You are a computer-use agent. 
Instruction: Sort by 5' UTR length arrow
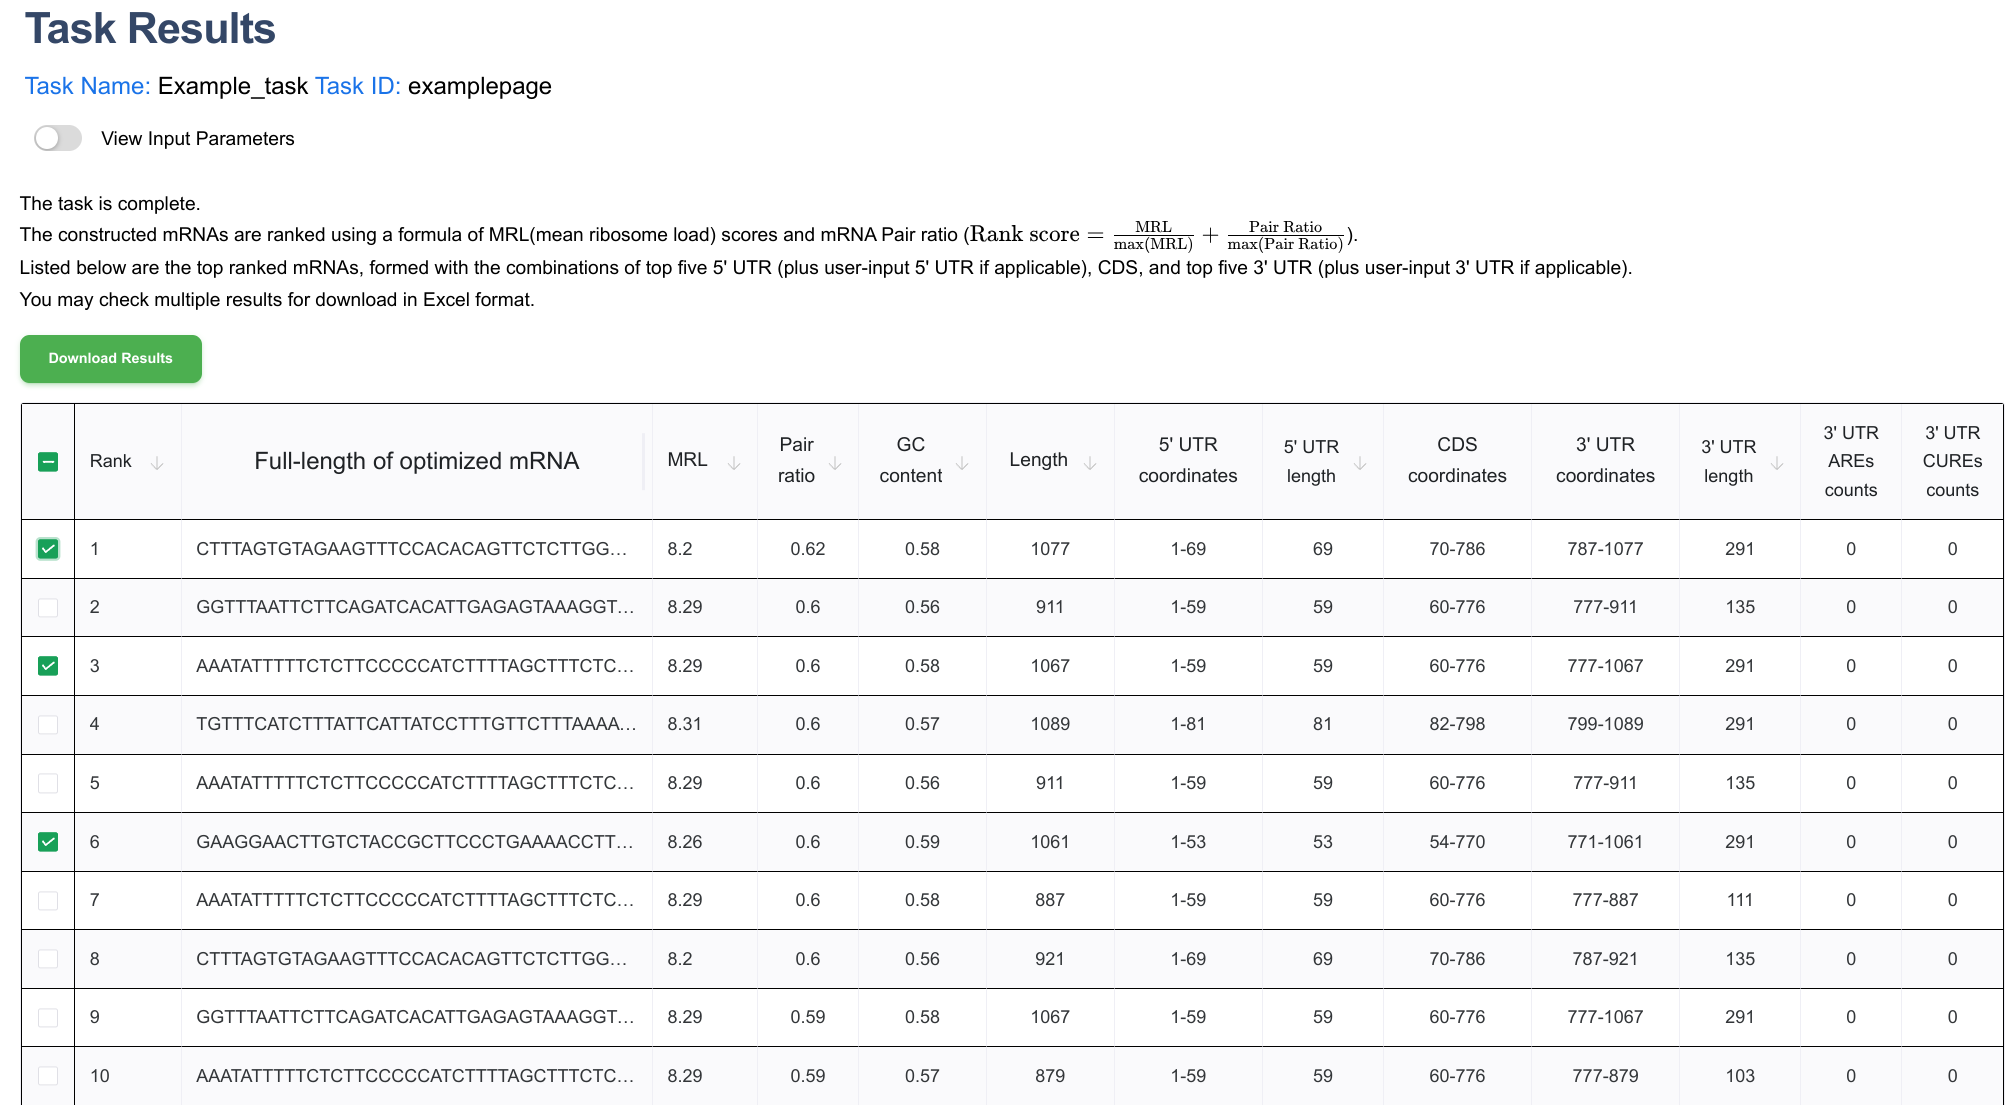(1360, 463)
